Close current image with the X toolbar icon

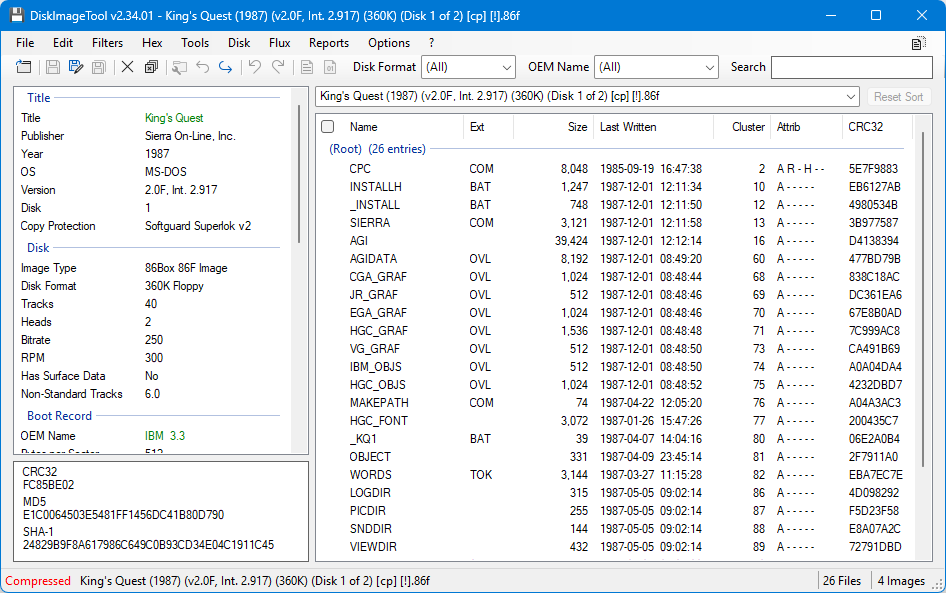pos(127,68)
